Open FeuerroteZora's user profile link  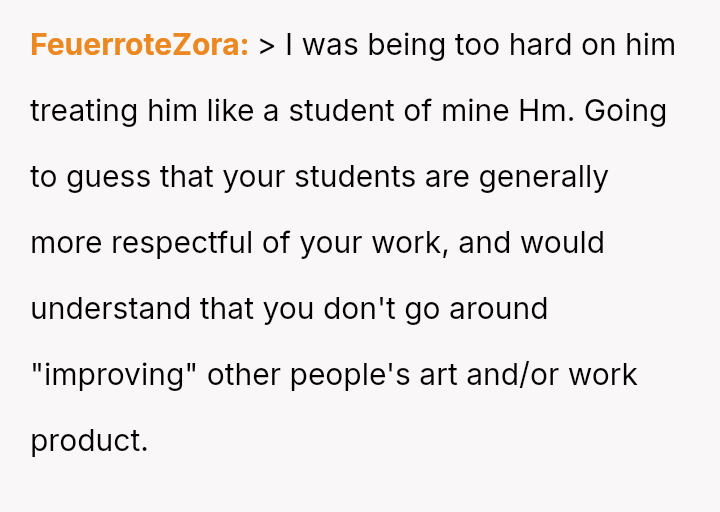click(x=139, y=46)
